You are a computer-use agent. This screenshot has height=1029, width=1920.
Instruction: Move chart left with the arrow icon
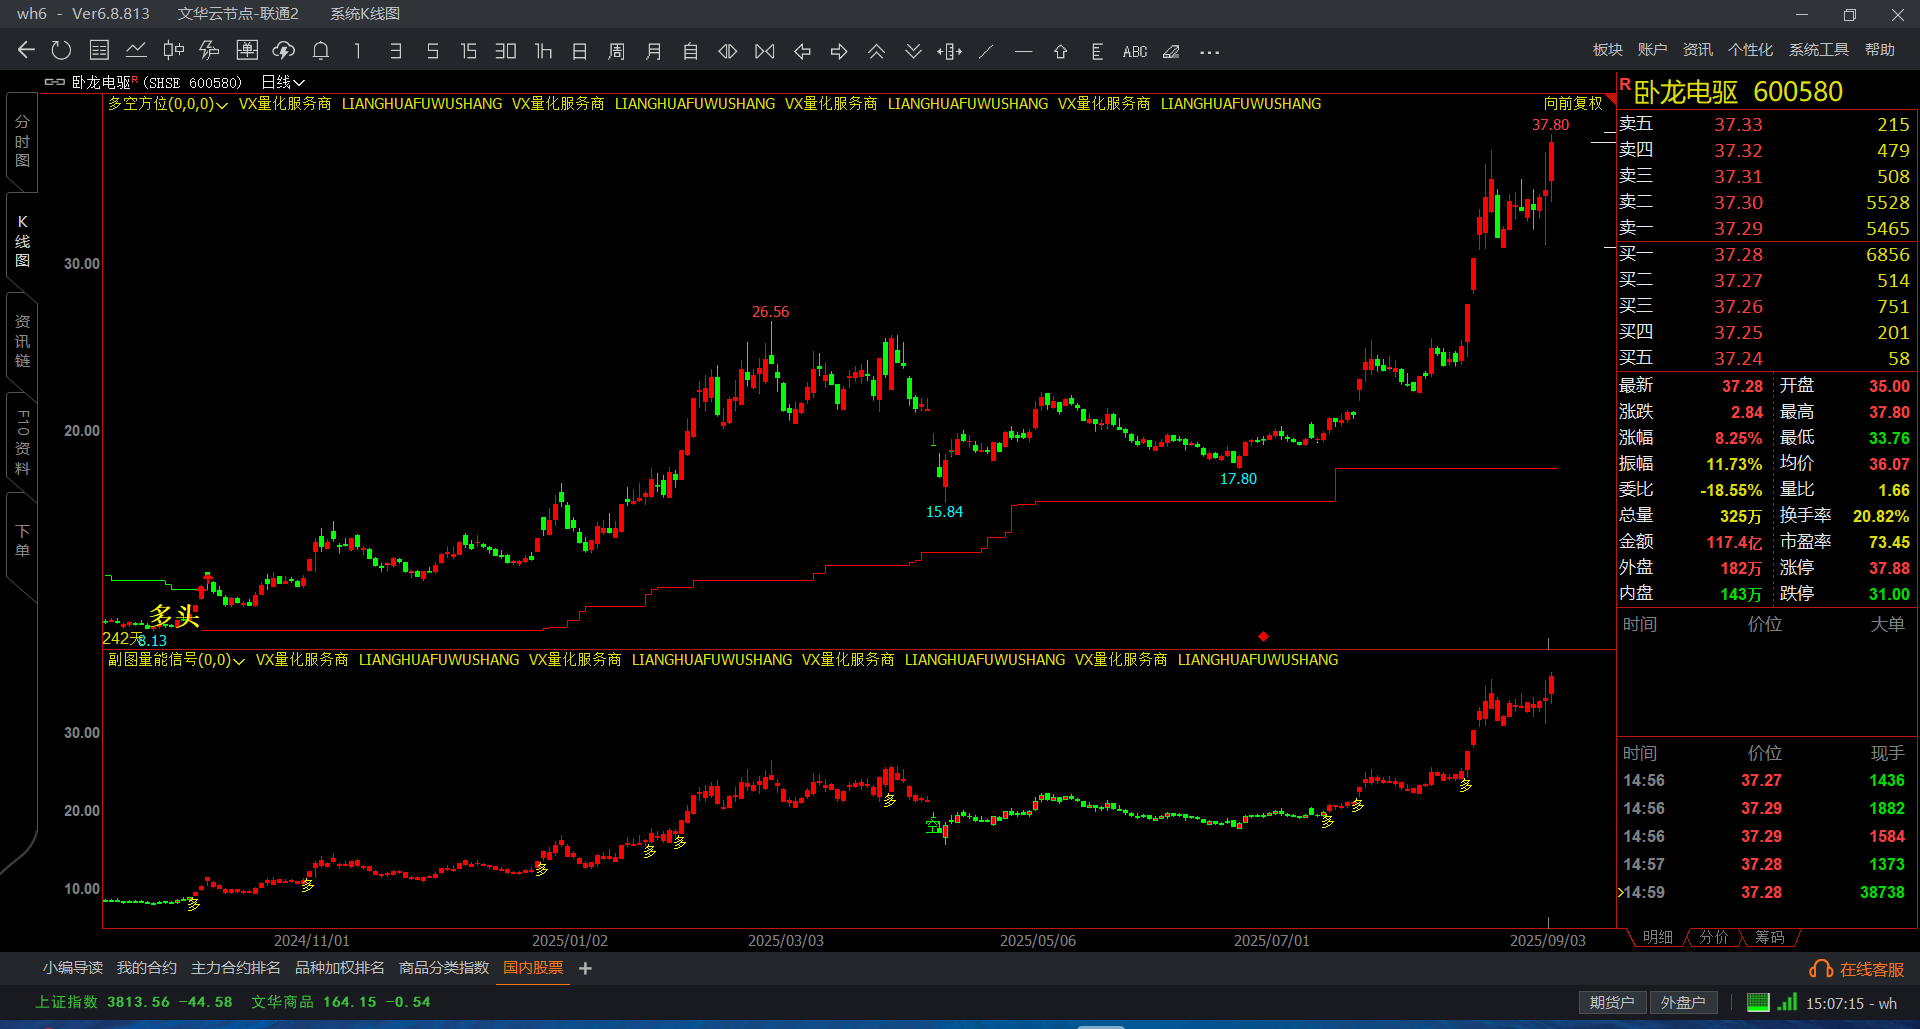[802, 51]
